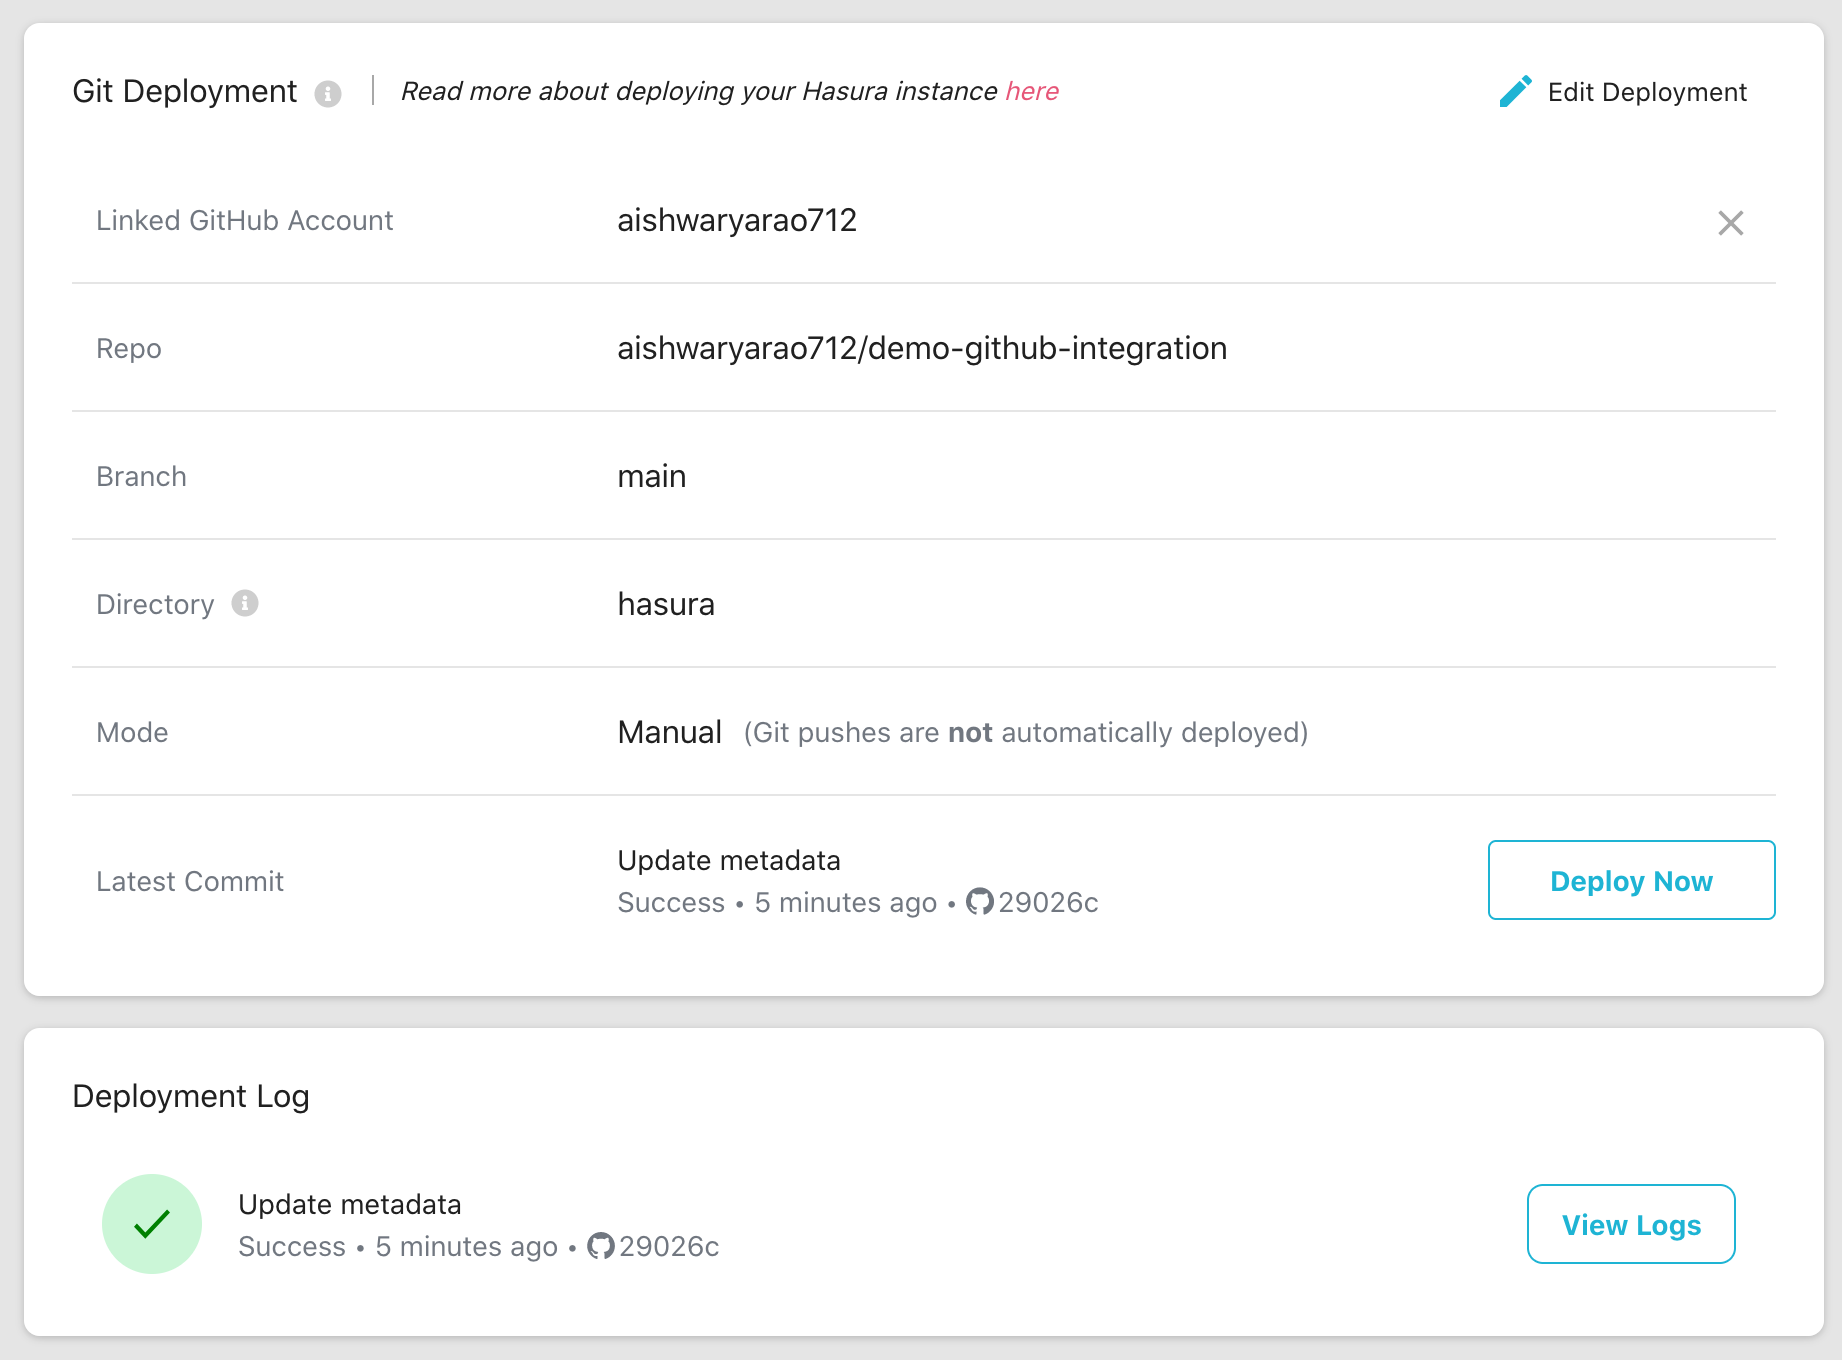Click the GitHub icon beside latest commit 29026c

click(x=981, y=902)
